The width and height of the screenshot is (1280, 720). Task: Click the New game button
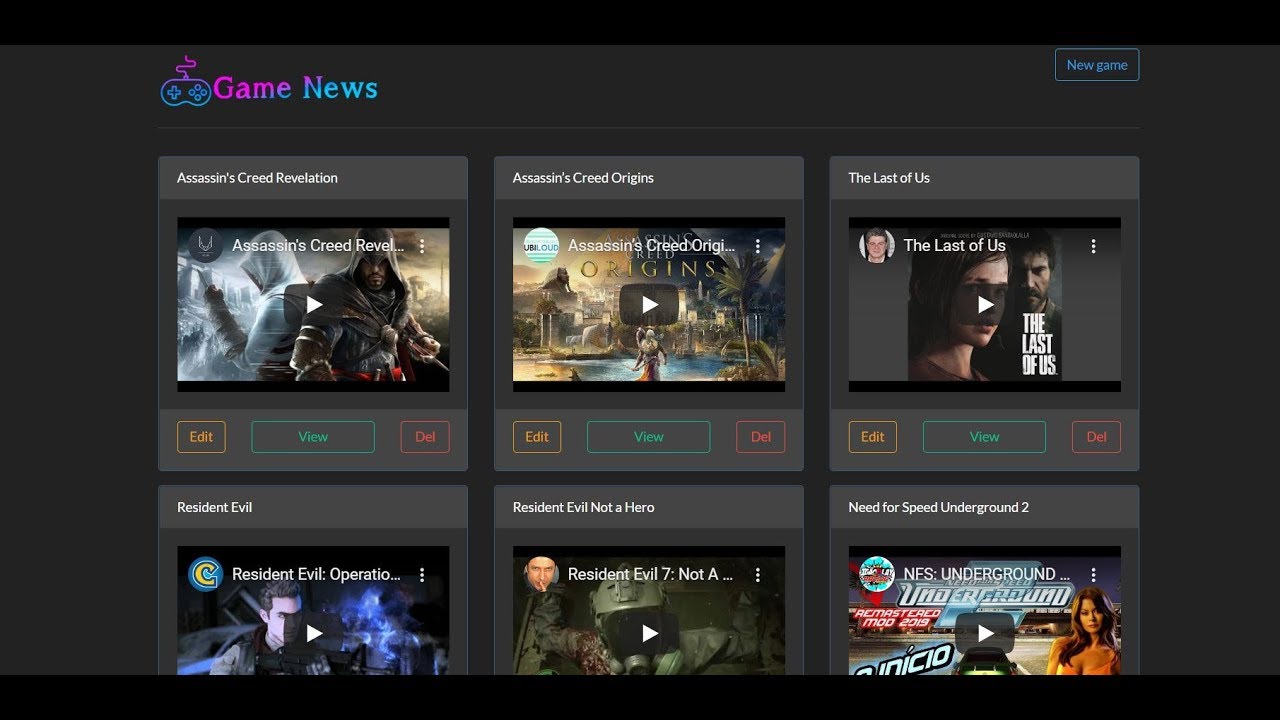click(x=1097, y=65)
